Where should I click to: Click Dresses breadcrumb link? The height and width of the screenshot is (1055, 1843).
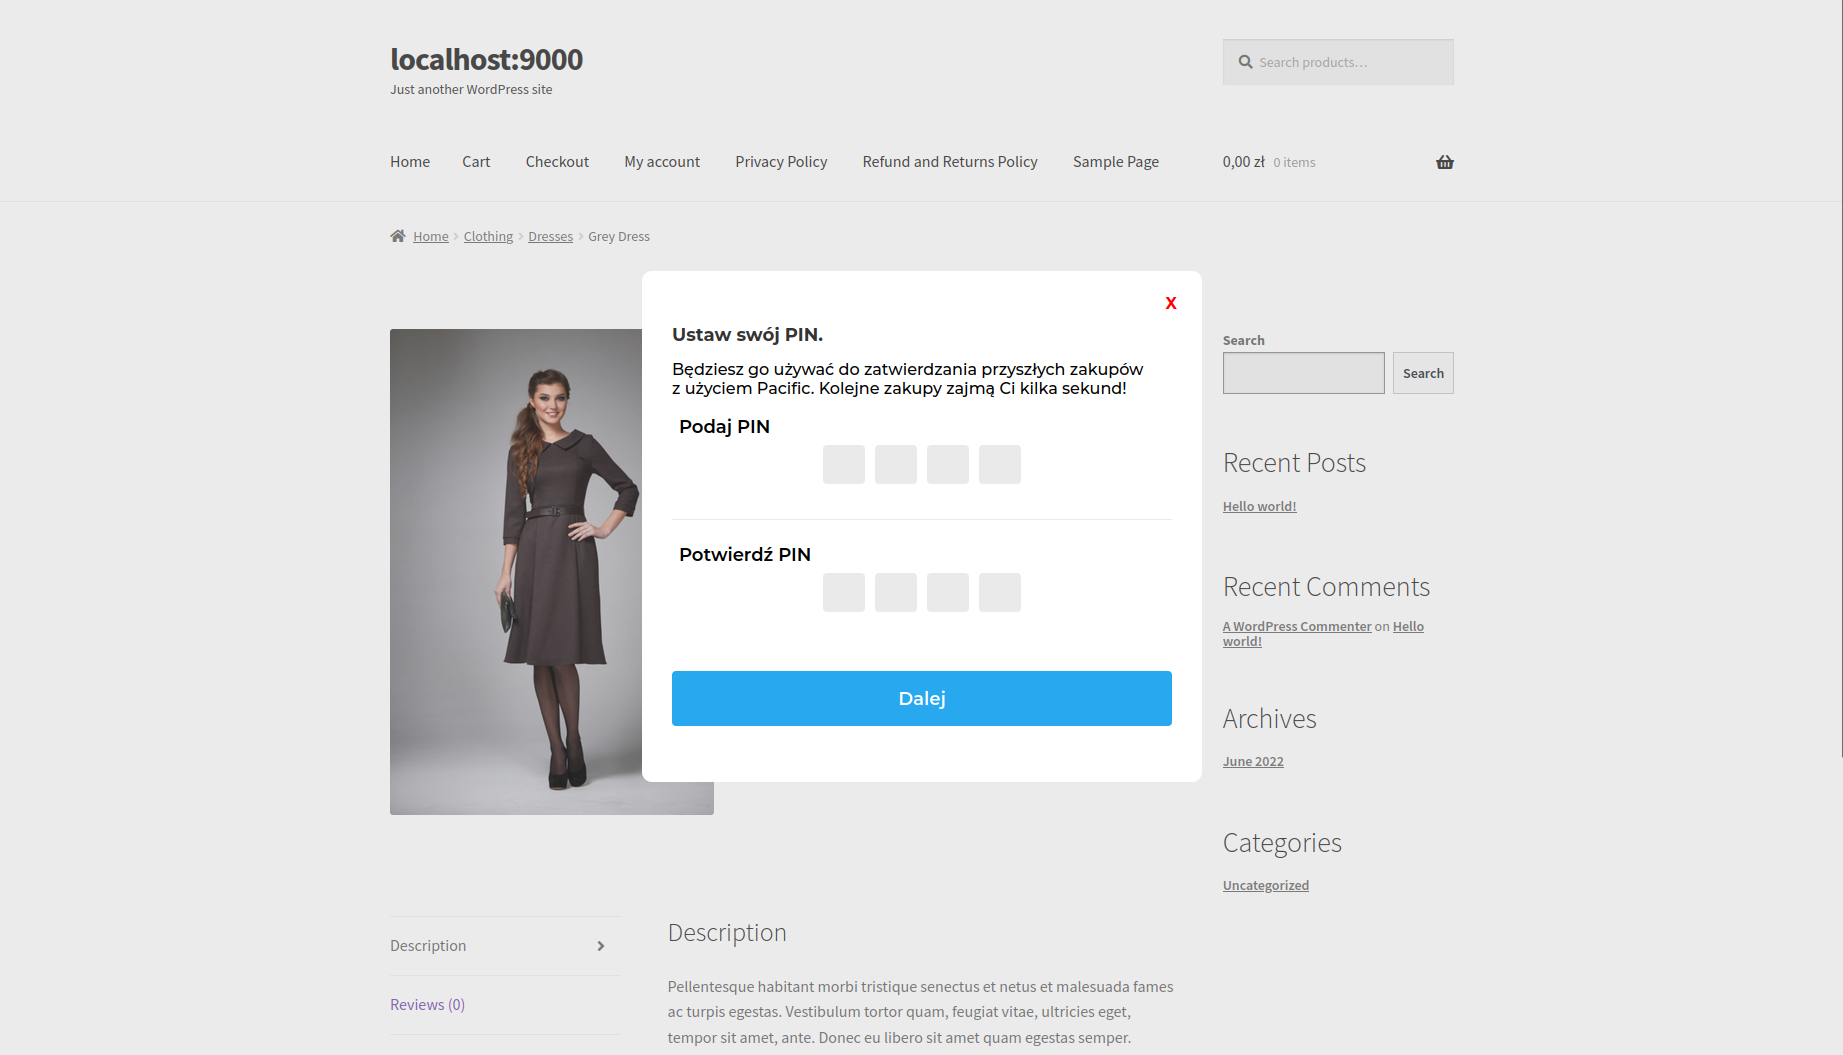click(550, 237)
